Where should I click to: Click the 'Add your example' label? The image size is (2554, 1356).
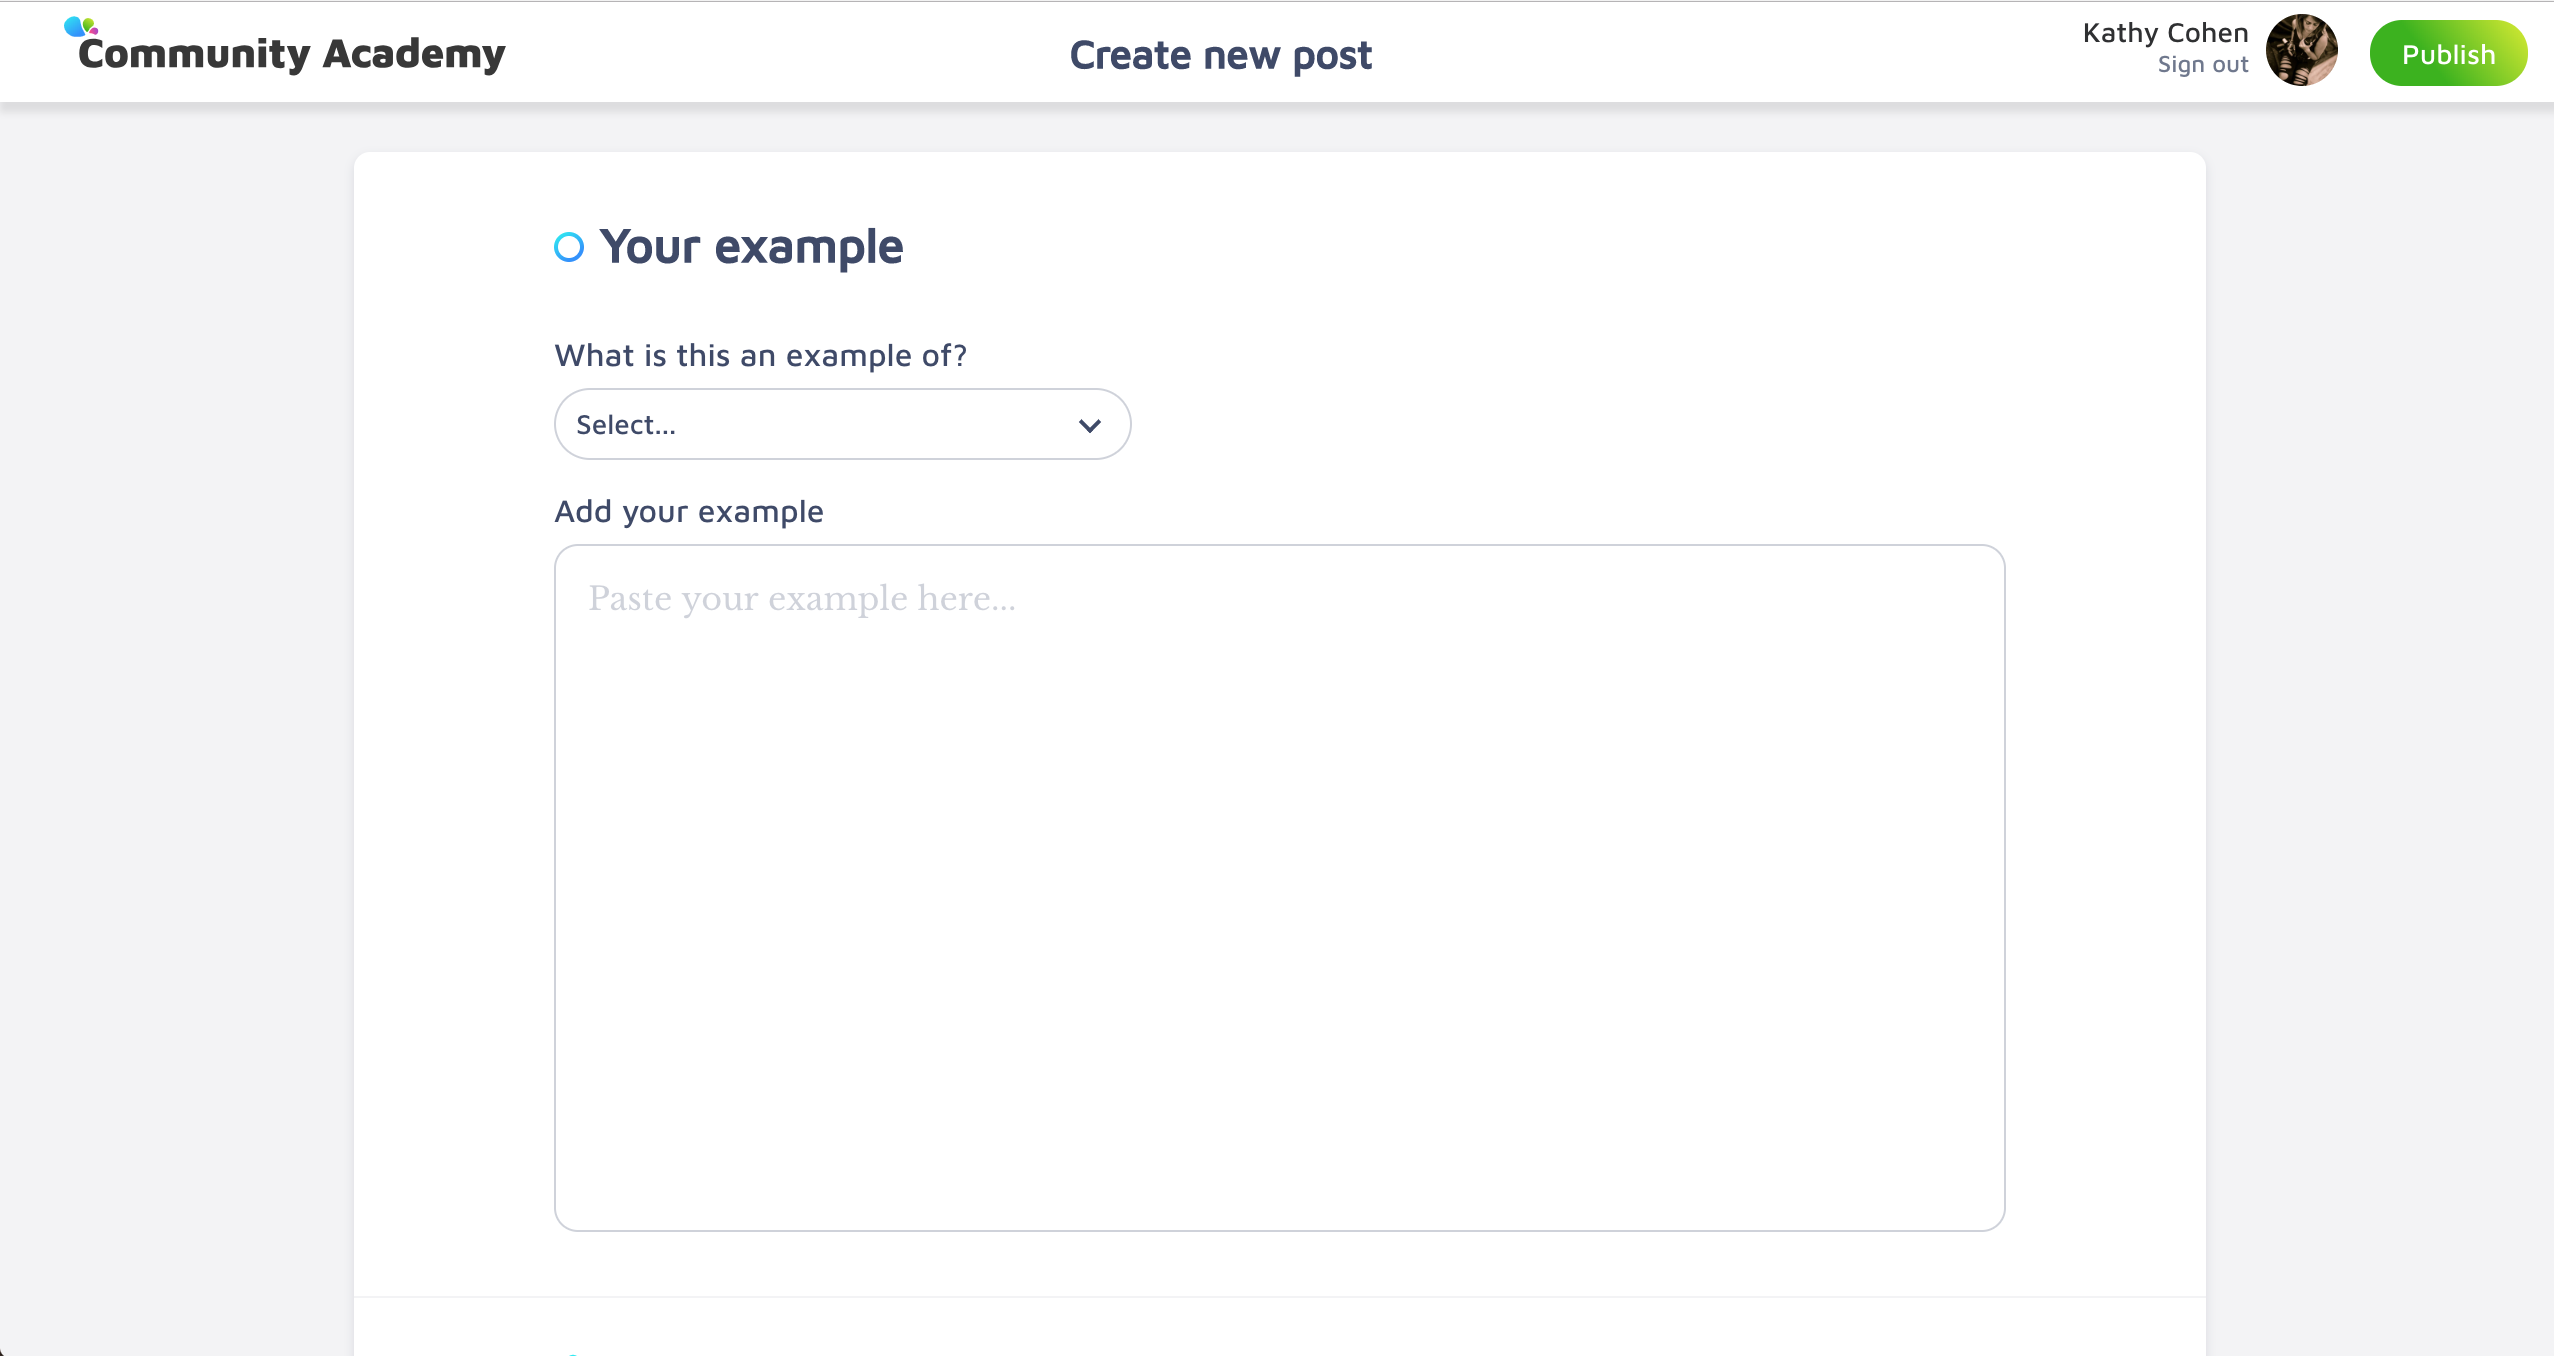689,511
